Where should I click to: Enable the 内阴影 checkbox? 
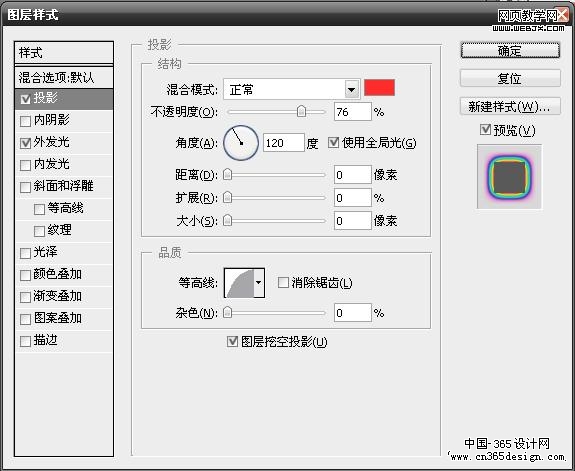pyautogui.click(x=25, y=121)
